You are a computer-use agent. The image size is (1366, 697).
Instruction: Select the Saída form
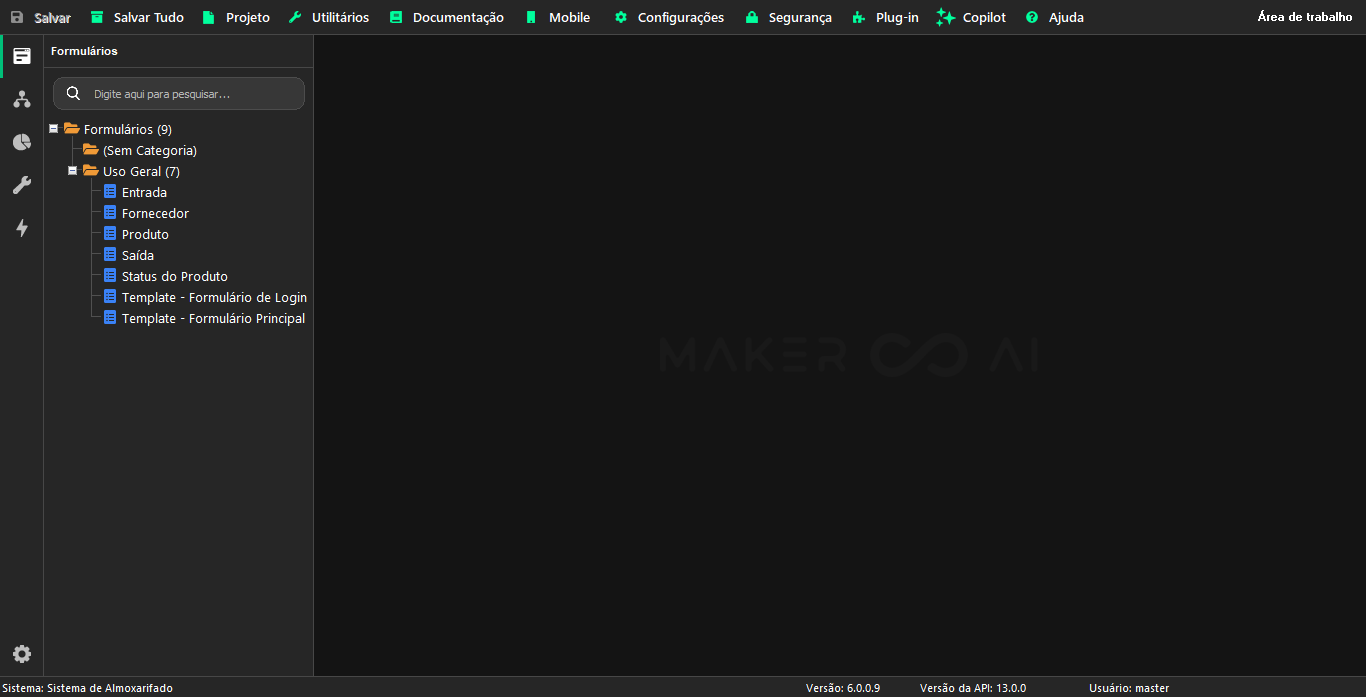pyautogui.click(x=138, y=255)
